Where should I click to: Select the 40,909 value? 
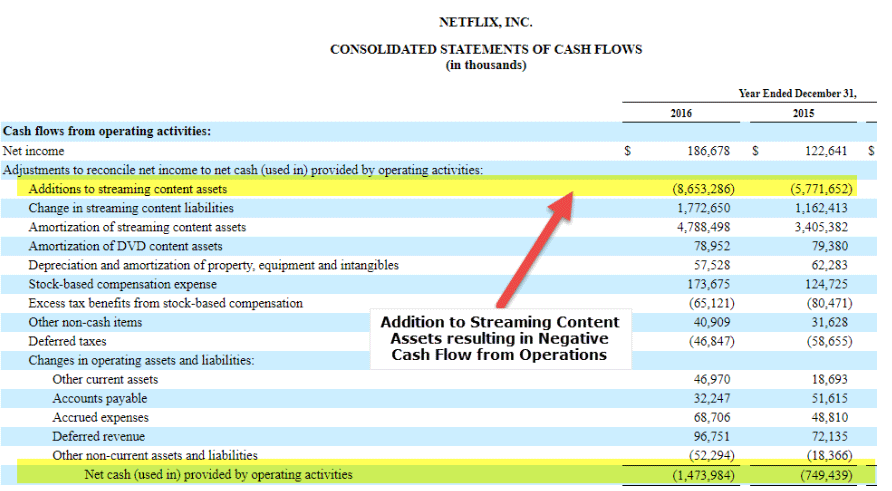pyautogui.click(x=712, y=322)
